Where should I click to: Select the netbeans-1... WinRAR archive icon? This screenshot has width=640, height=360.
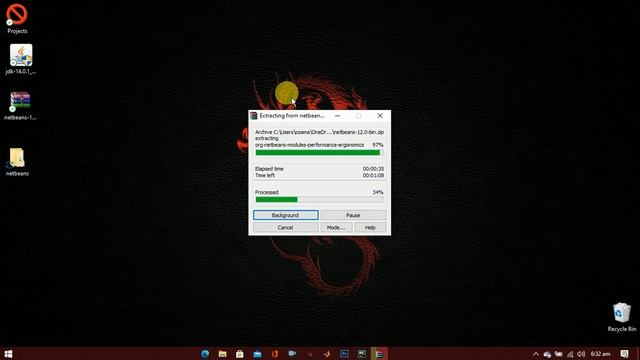(20, 105)
